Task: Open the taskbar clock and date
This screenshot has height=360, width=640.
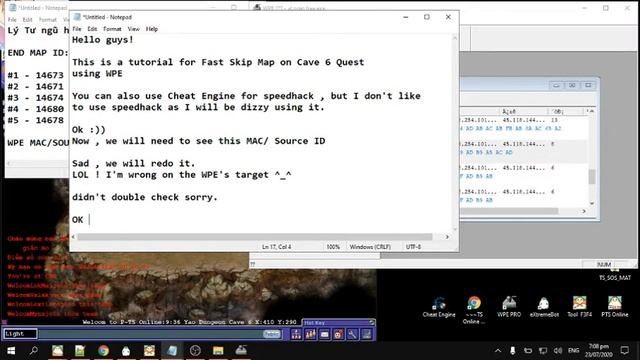Action: pos(599,351)
